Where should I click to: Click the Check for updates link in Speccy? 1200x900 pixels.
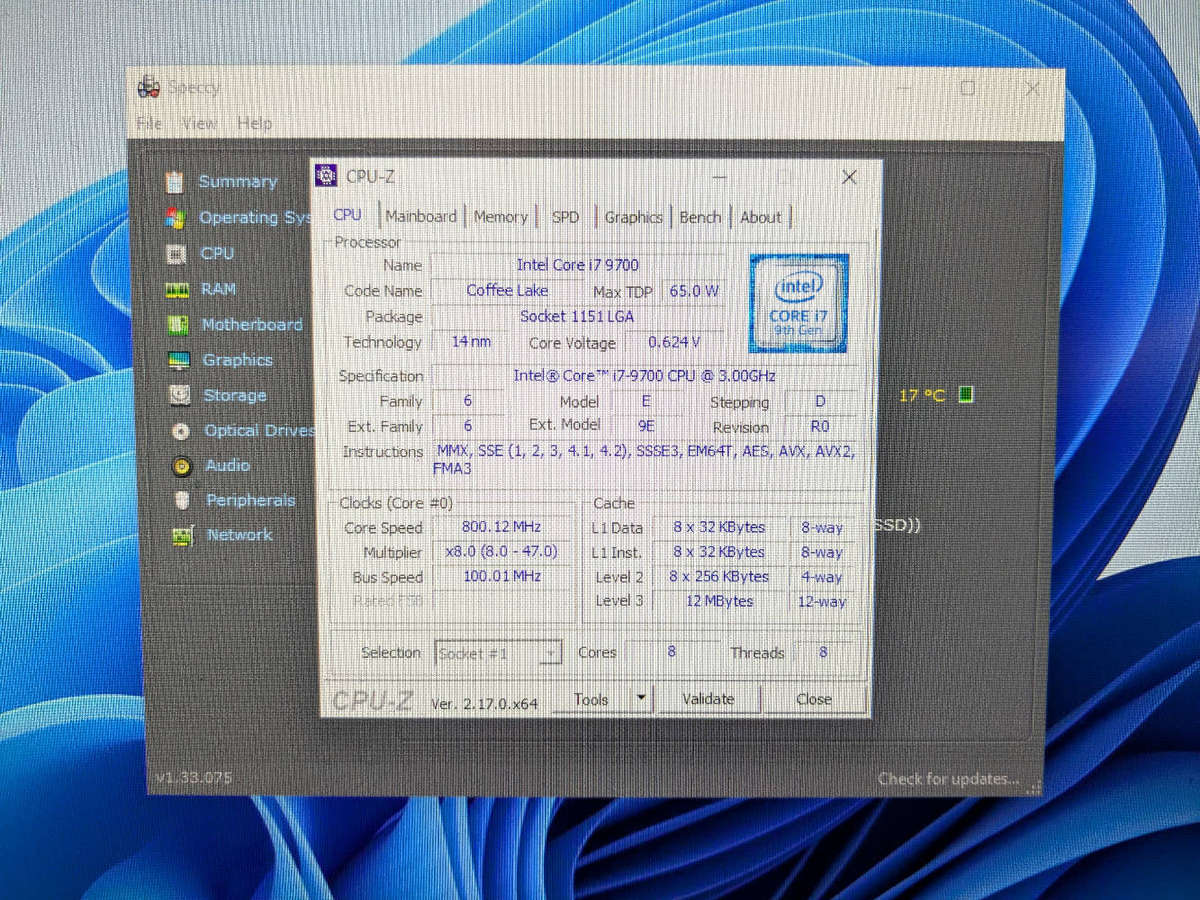pos(948,778)
